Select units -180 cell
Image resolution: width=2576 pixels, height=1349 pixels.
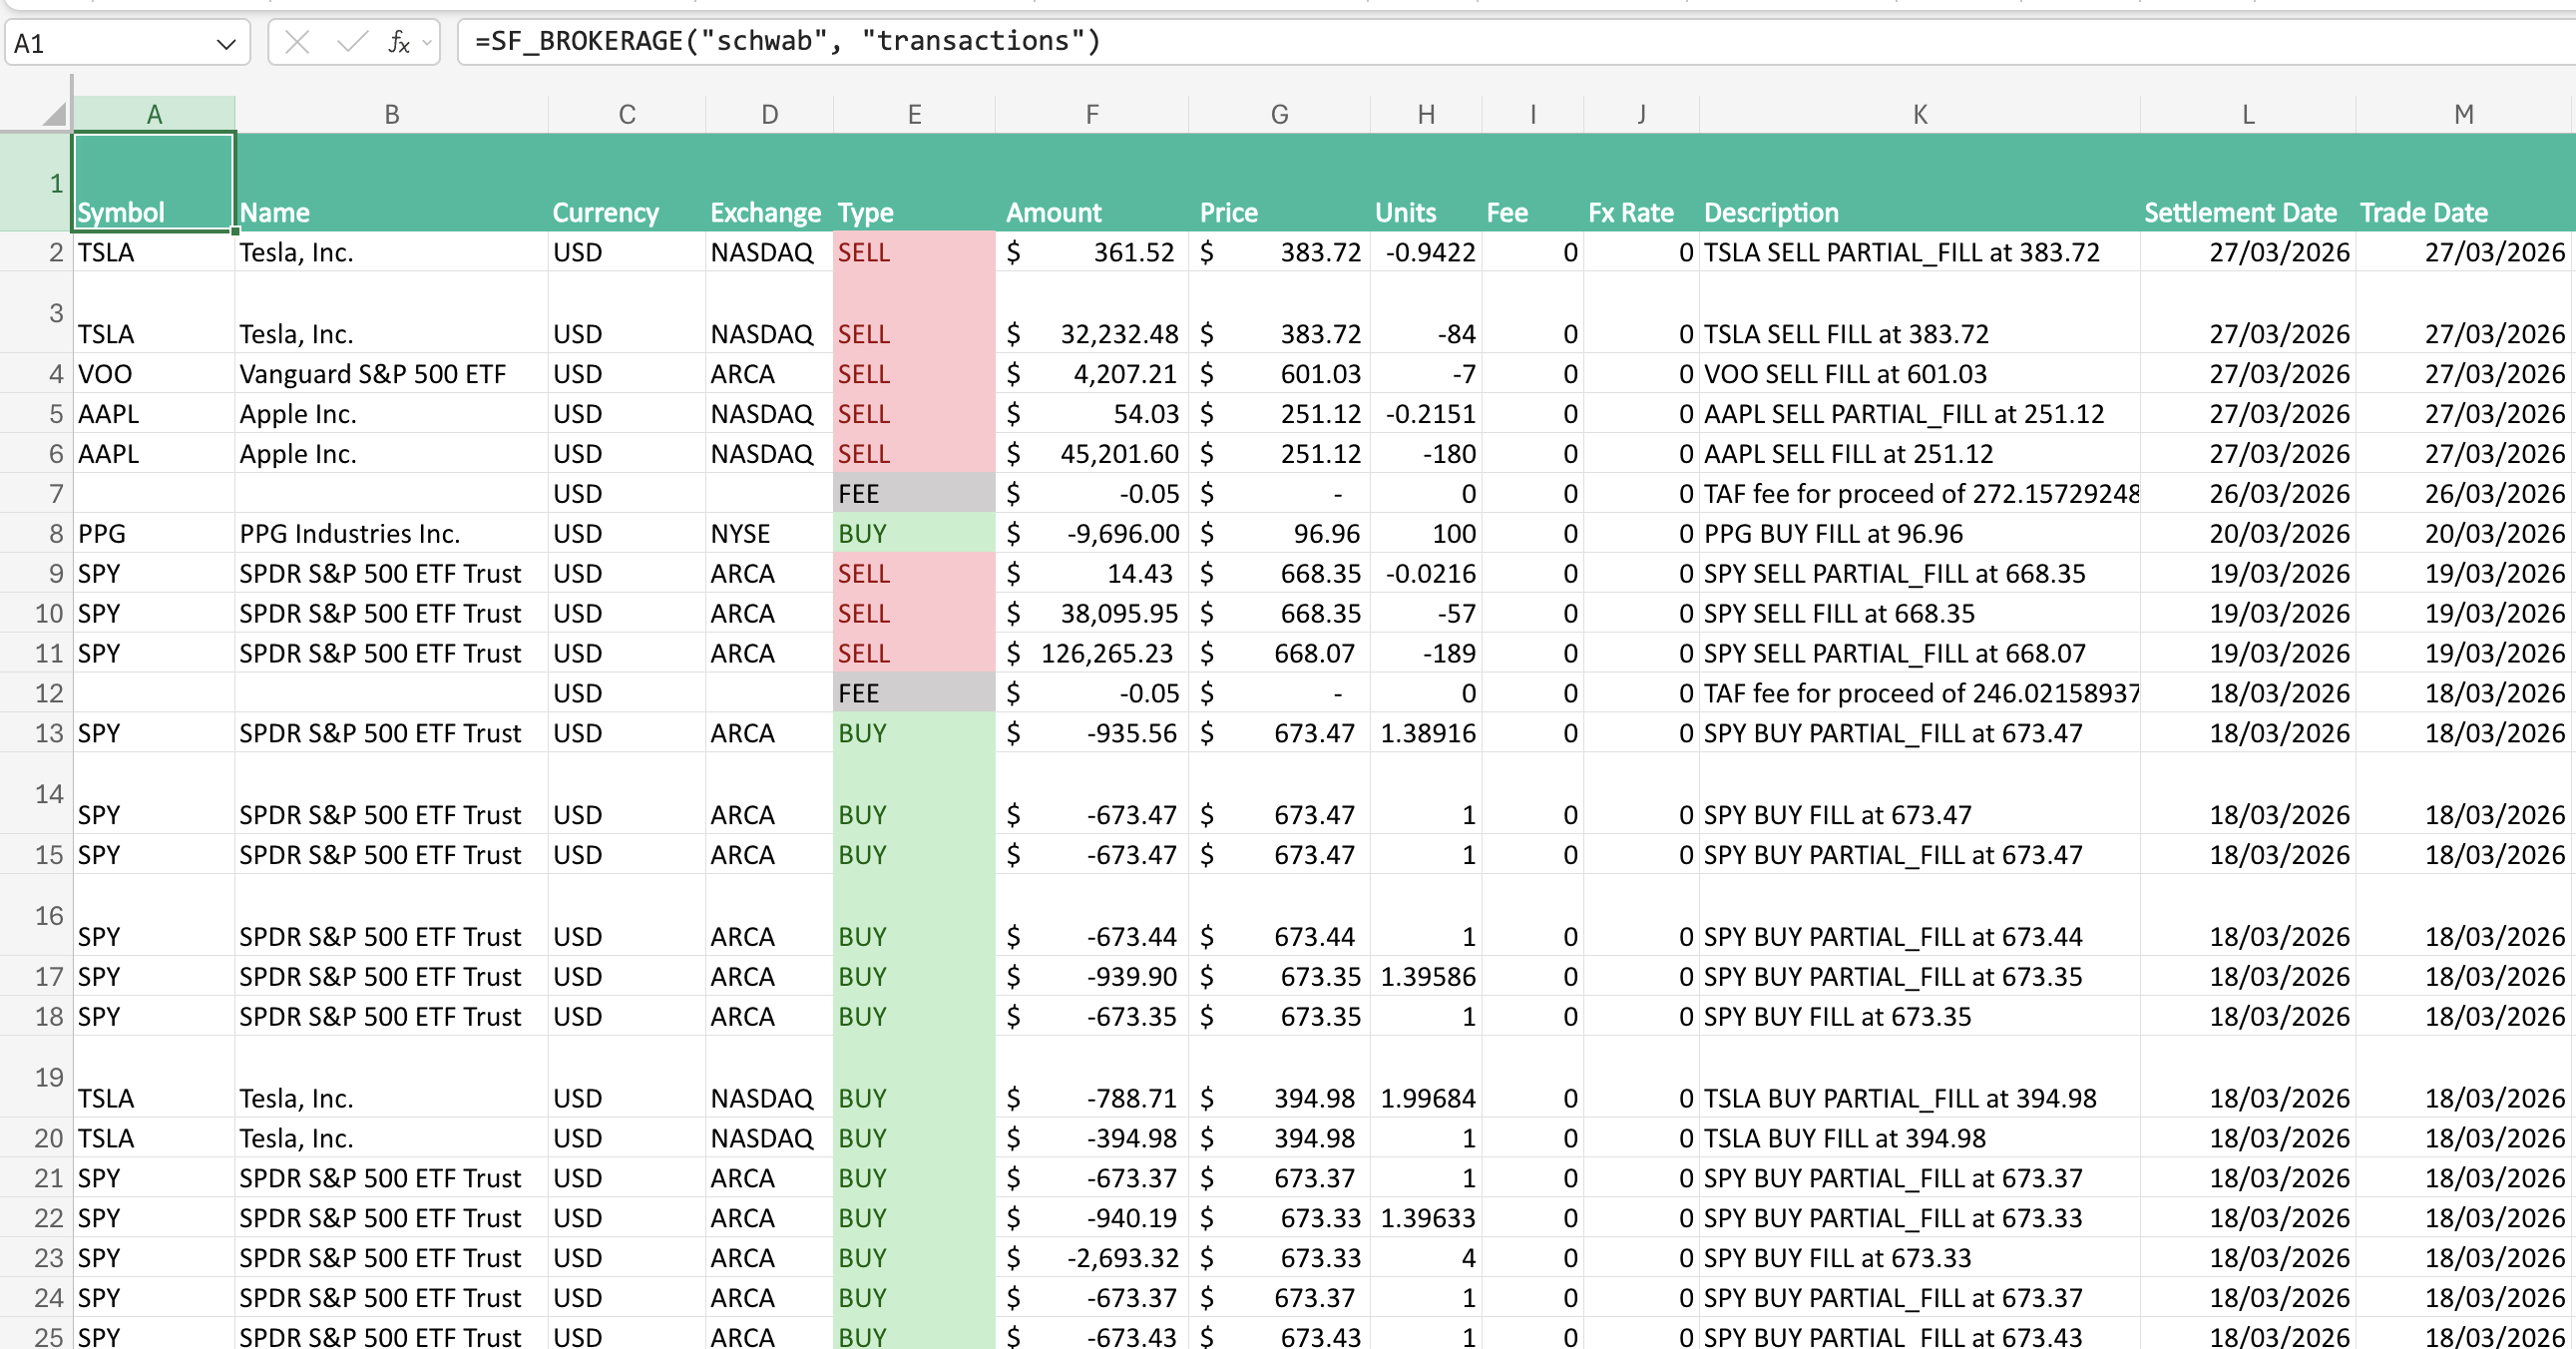tap(1426, 453)
